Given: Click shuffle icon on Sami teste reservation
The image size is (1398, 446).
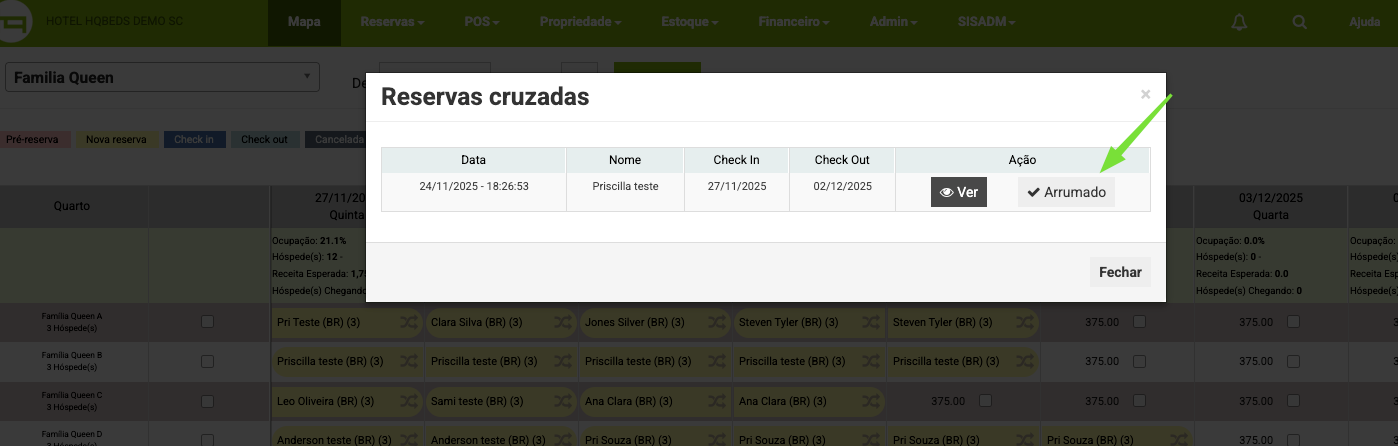Looking at the screenshot, I should [563, 401].
